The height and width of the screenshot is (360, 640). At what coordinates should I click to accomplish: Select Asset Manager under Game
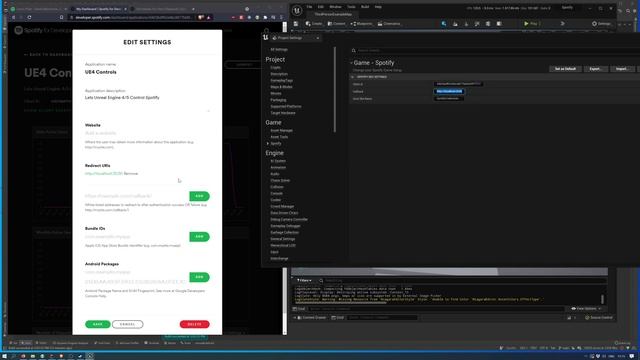(x=282, y=131)
